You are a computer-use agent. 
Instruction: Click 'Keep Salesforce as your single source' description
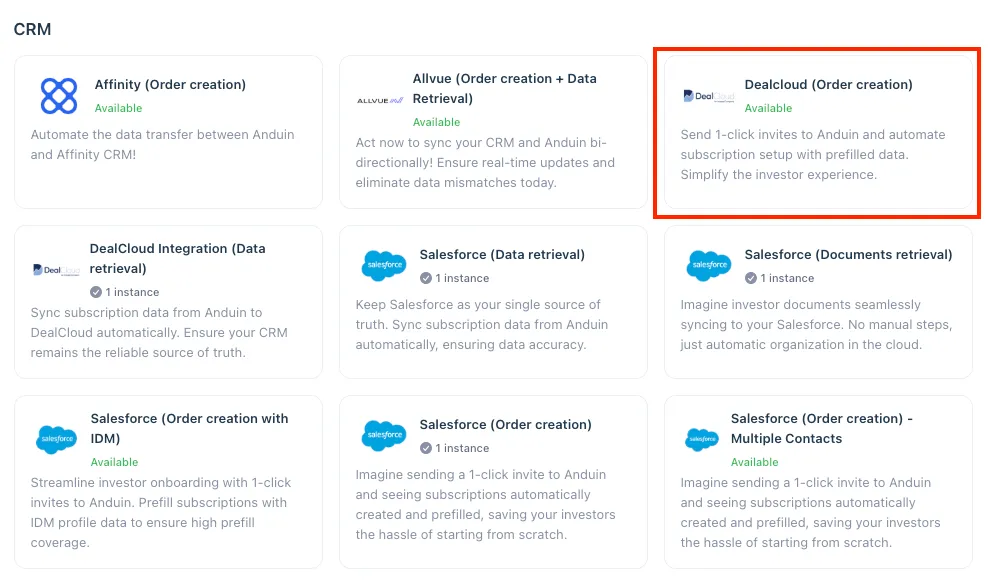[482, 325]
